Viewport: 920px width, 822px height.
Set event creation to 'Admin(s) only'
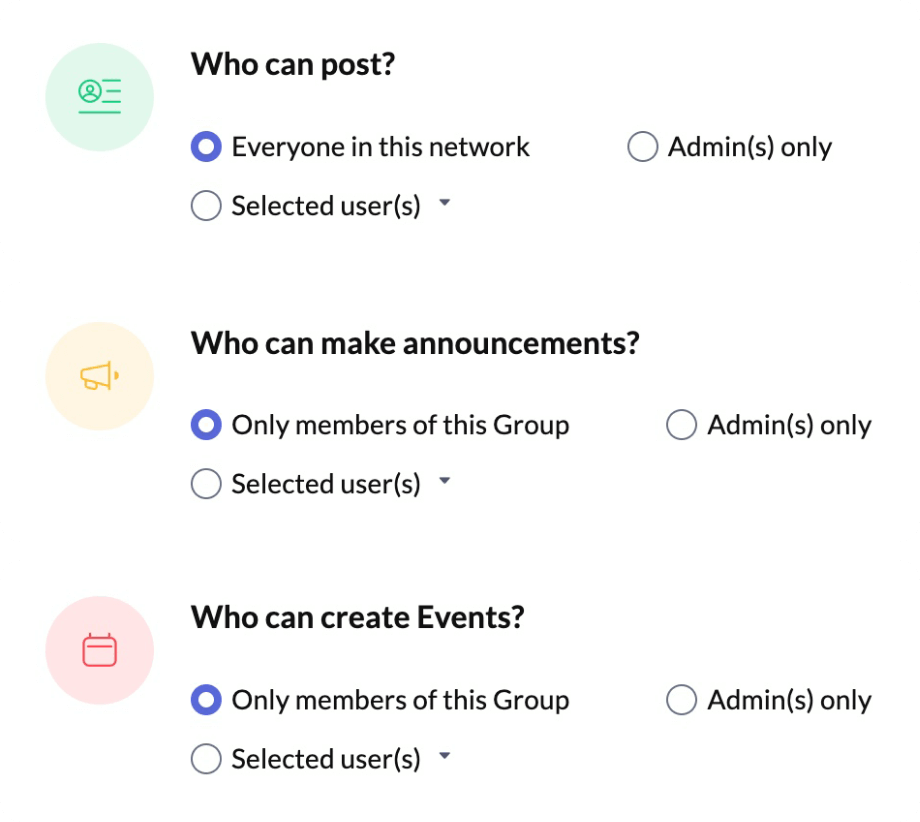tap(681, 701)
